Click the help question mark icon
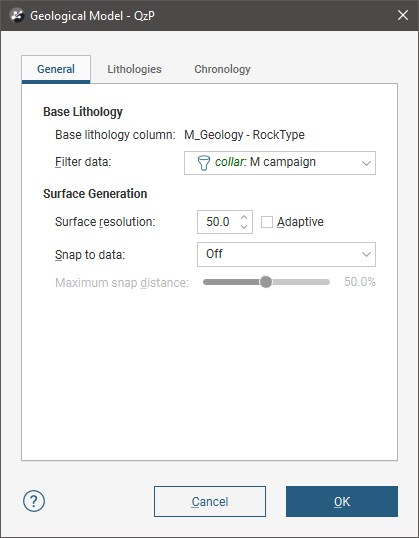 pos(34,501)
